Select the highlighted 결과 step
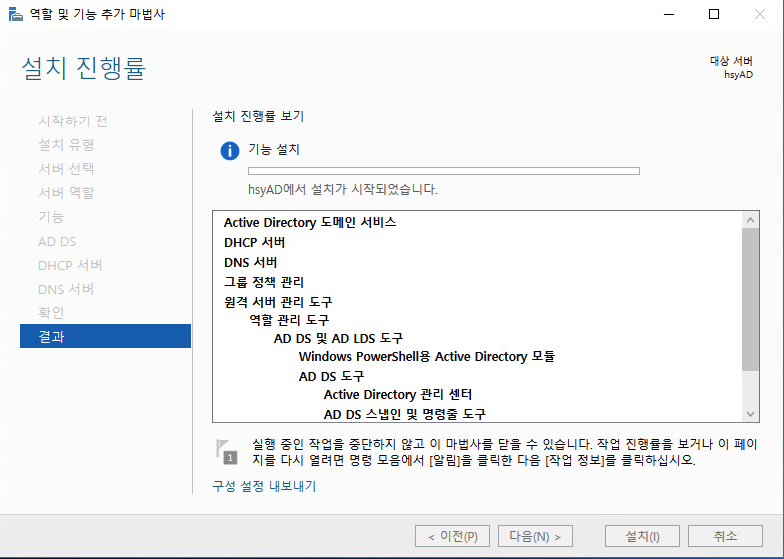The image size is (784, 559). [x=106, y=336]
